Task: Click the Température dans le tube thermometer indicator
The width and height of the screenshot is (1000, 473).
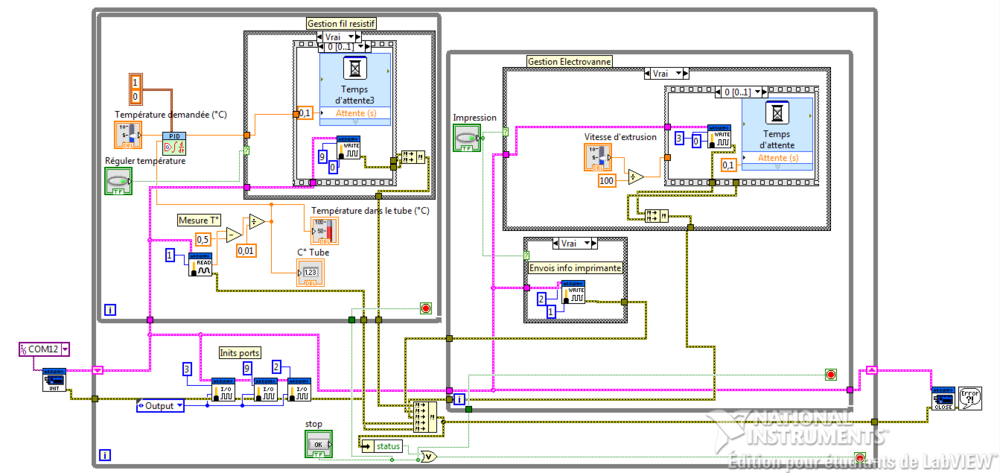Action: [324, 232]
